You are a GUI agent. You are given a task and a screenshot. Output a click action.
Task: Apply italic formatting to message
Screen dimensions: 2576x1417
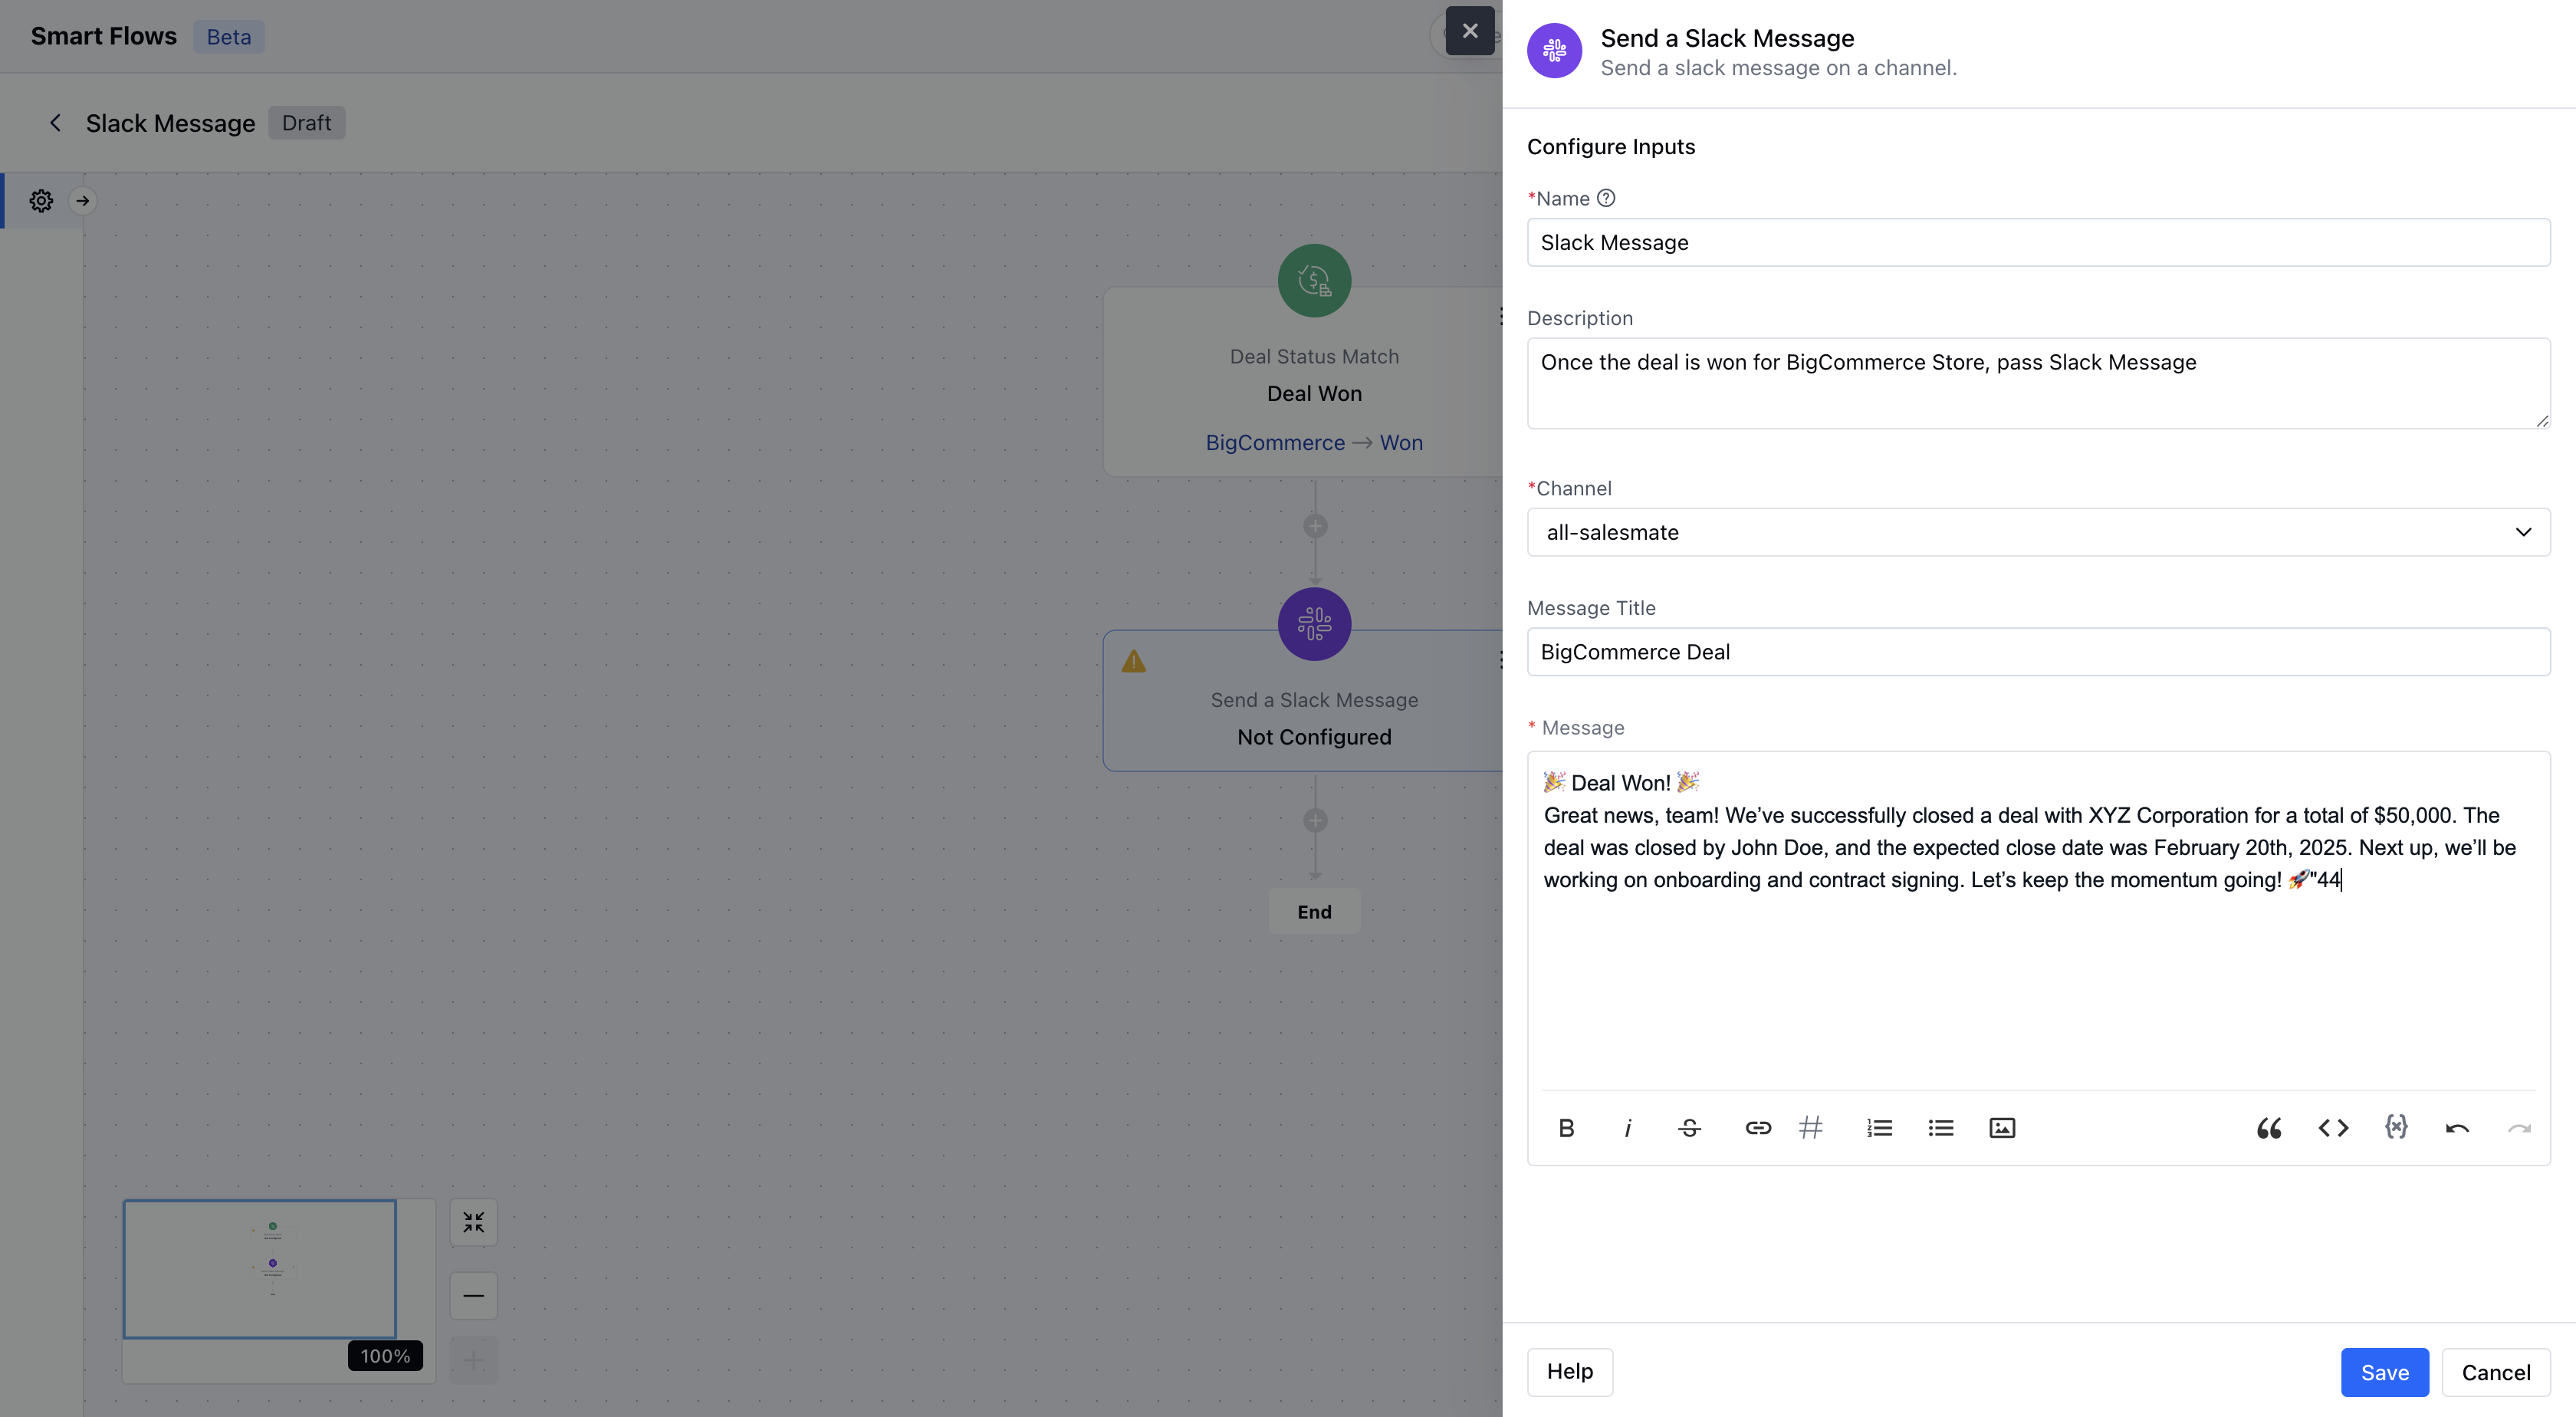1628,1128
